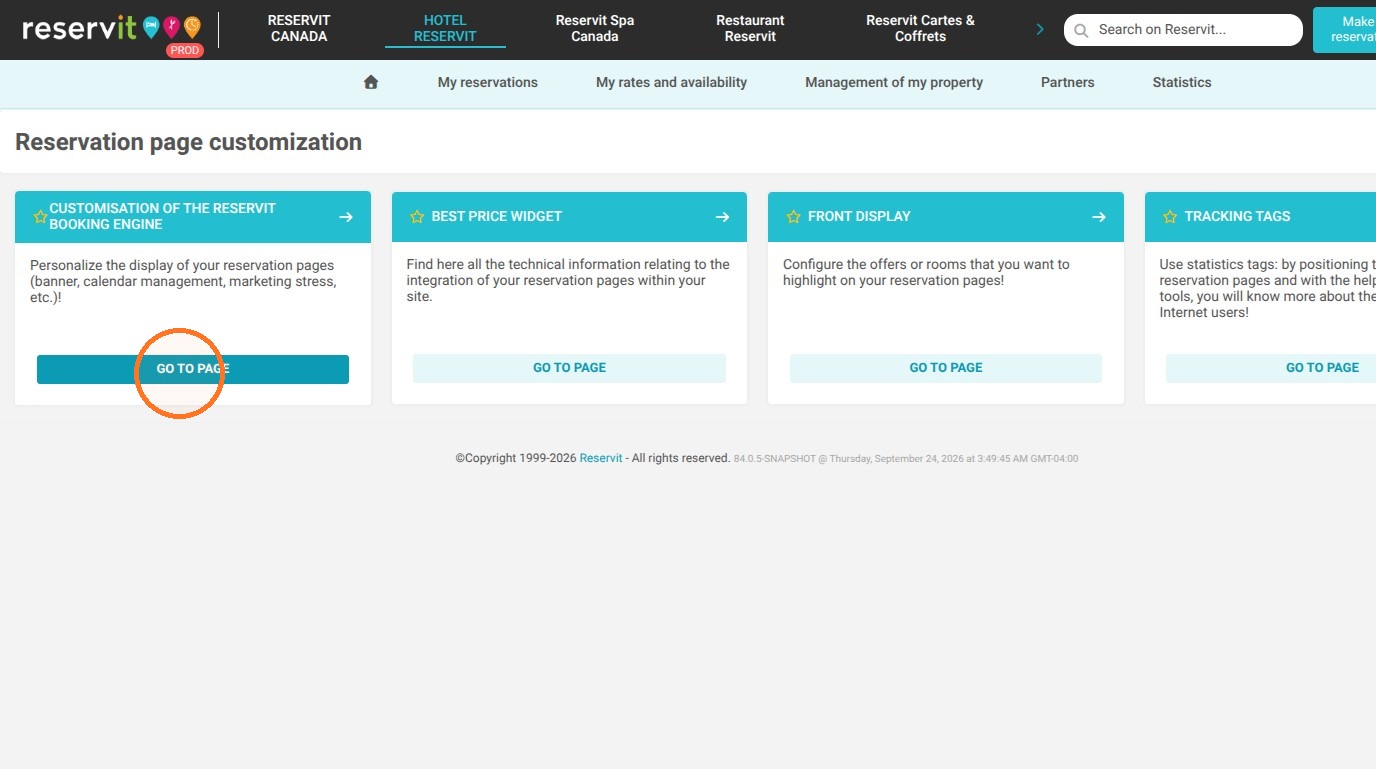This screenshot has width=1376, height=769.
Task: Click the search magnifier icon
Action: [x=1081, y=30]
